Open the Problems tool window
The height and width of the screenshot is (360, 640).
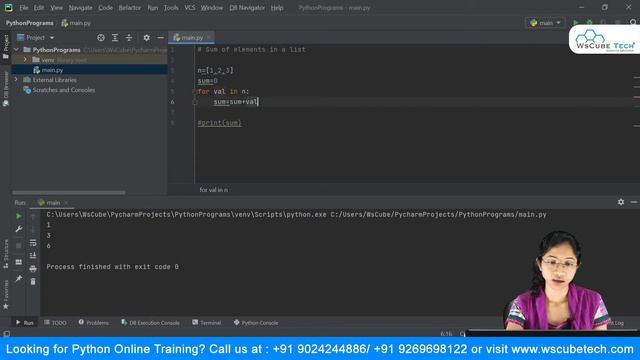point(94,322)
